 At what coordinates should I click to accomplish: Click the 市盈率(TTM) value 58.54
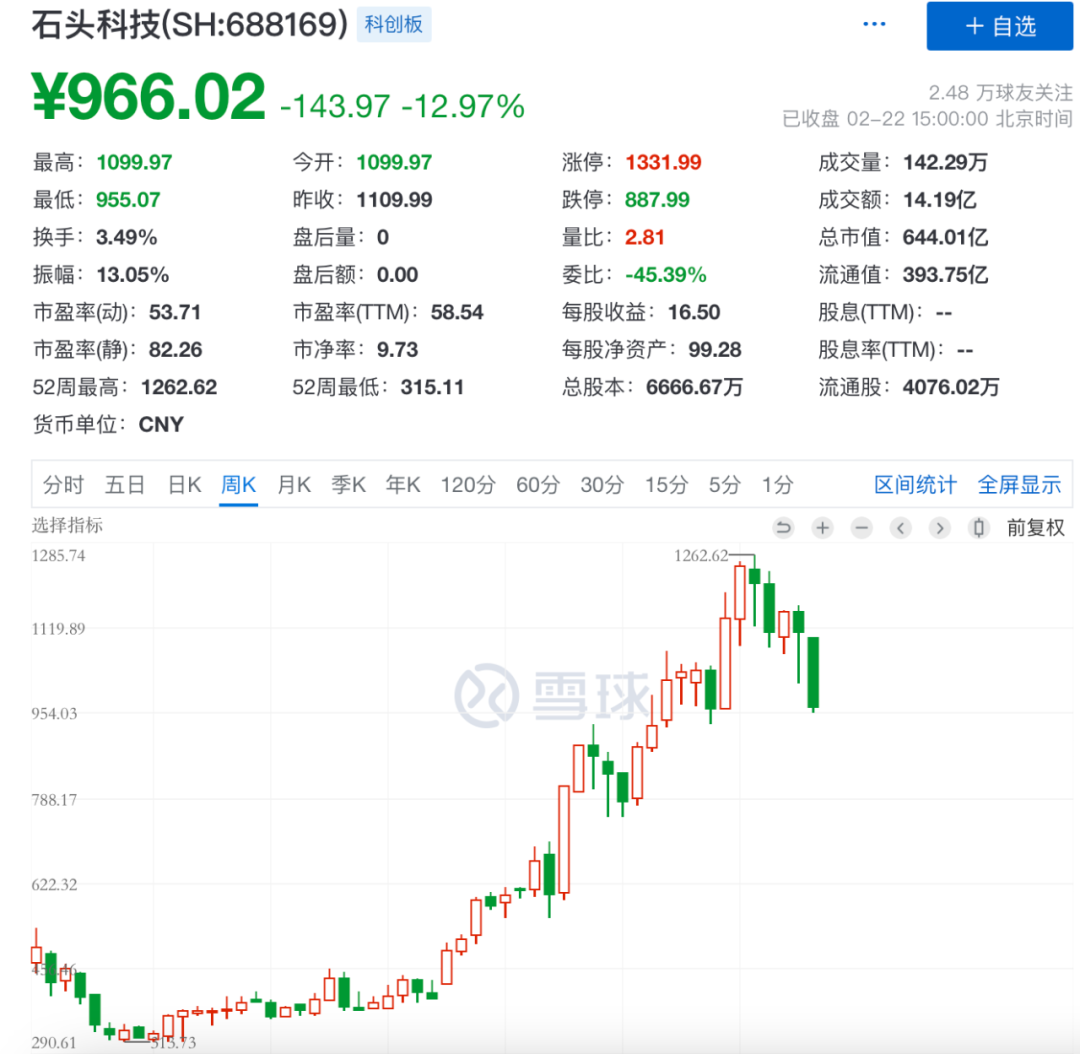457,313
